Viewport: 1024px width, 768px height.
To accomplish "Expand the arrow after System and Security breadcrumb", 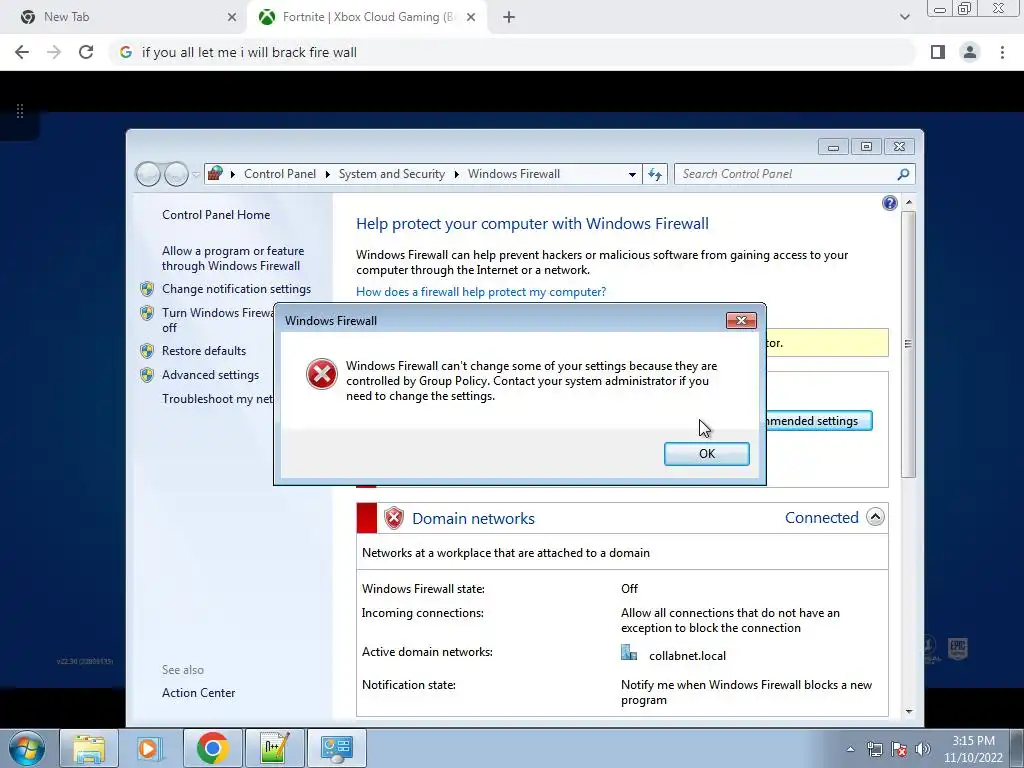I will tap(456, 174).
